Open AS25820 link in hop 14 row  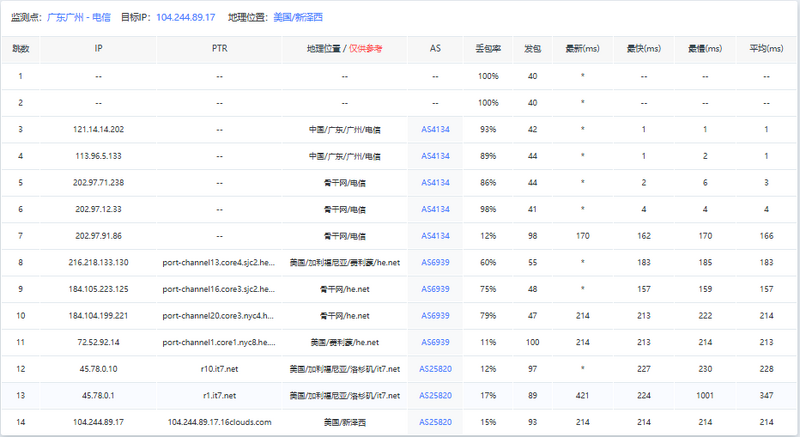pos(435,422)
